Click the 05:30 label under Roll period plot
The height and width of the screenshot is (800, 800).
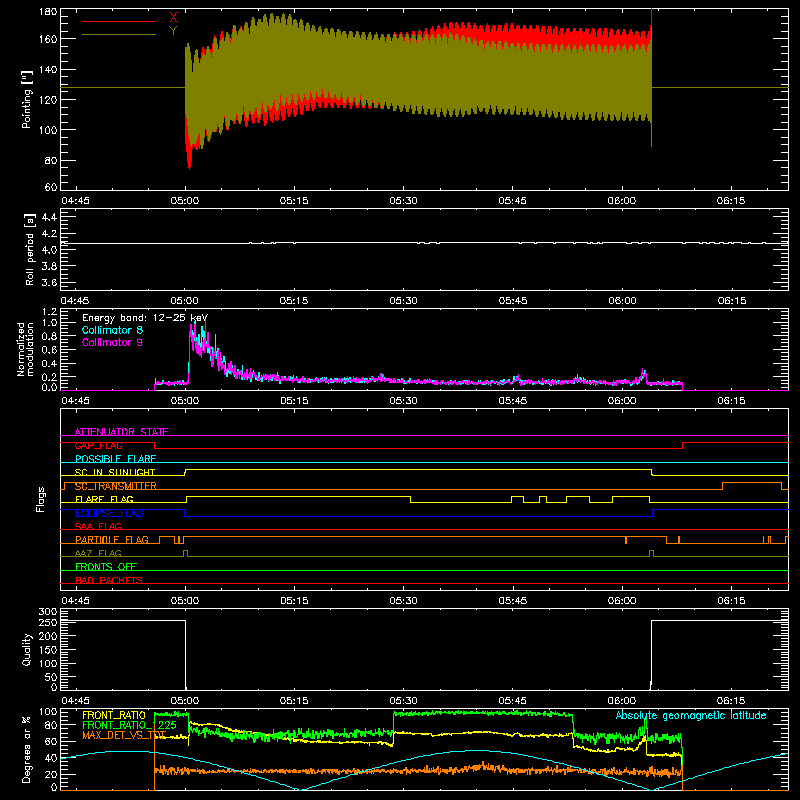403,301
